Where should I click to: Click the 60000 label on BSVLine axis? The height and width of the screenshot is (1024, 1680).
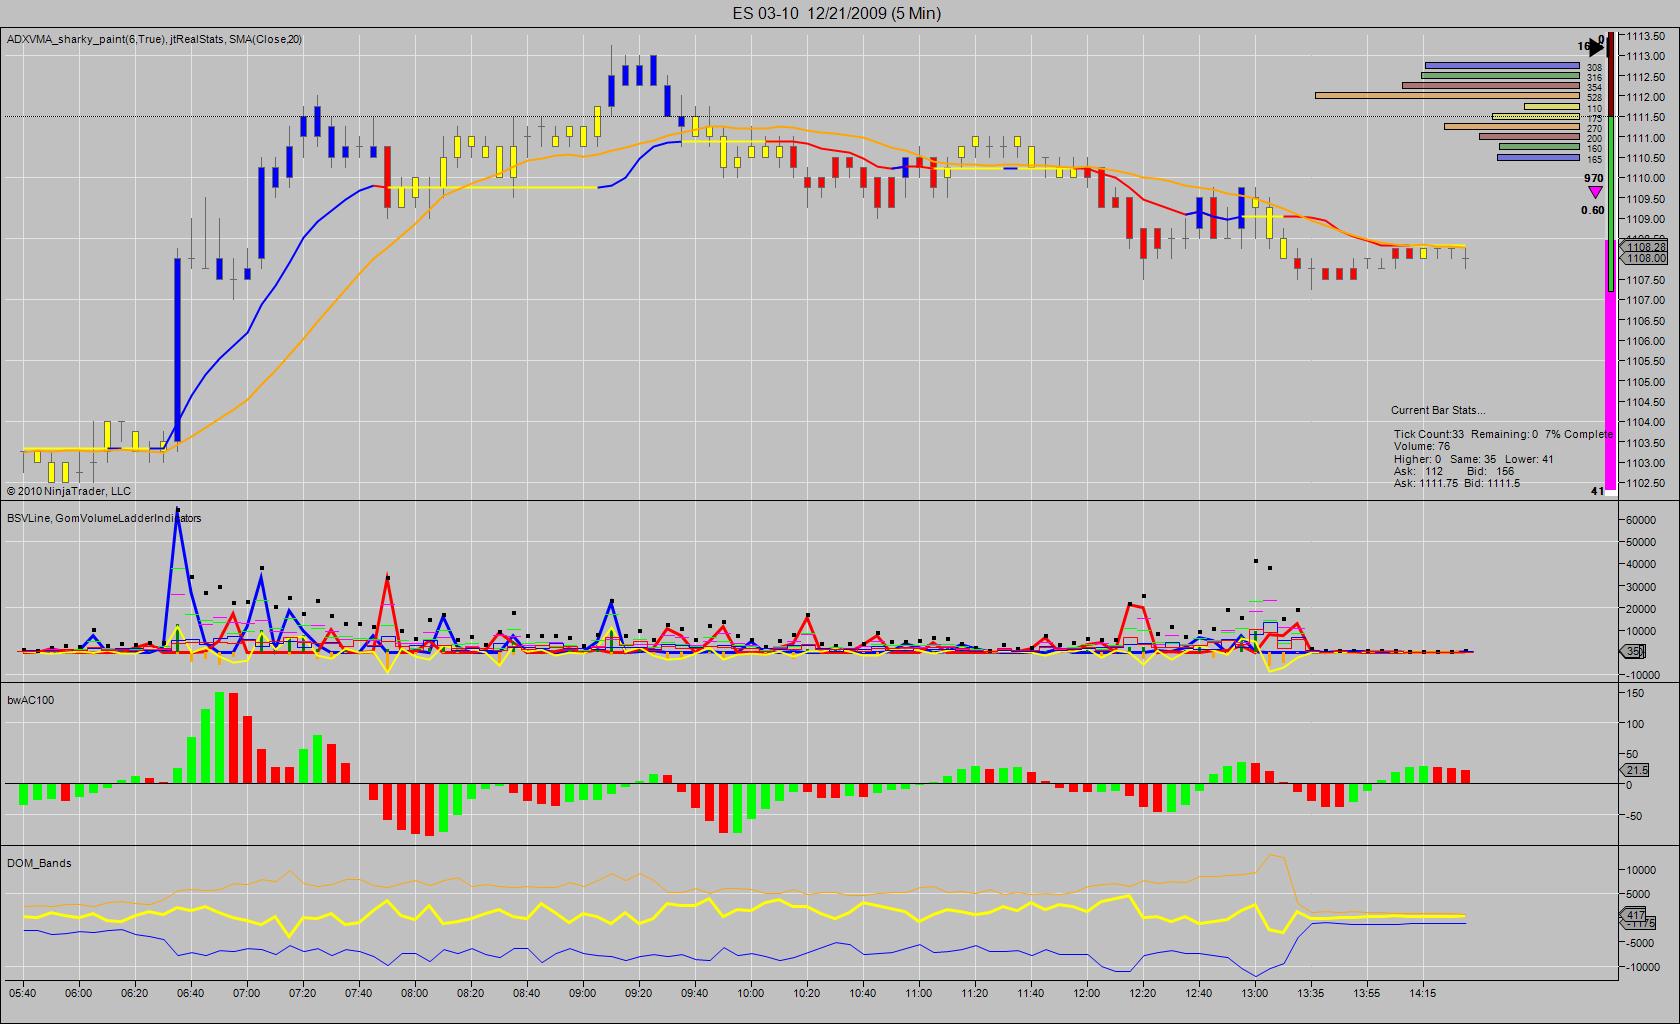click(1642, 520)
